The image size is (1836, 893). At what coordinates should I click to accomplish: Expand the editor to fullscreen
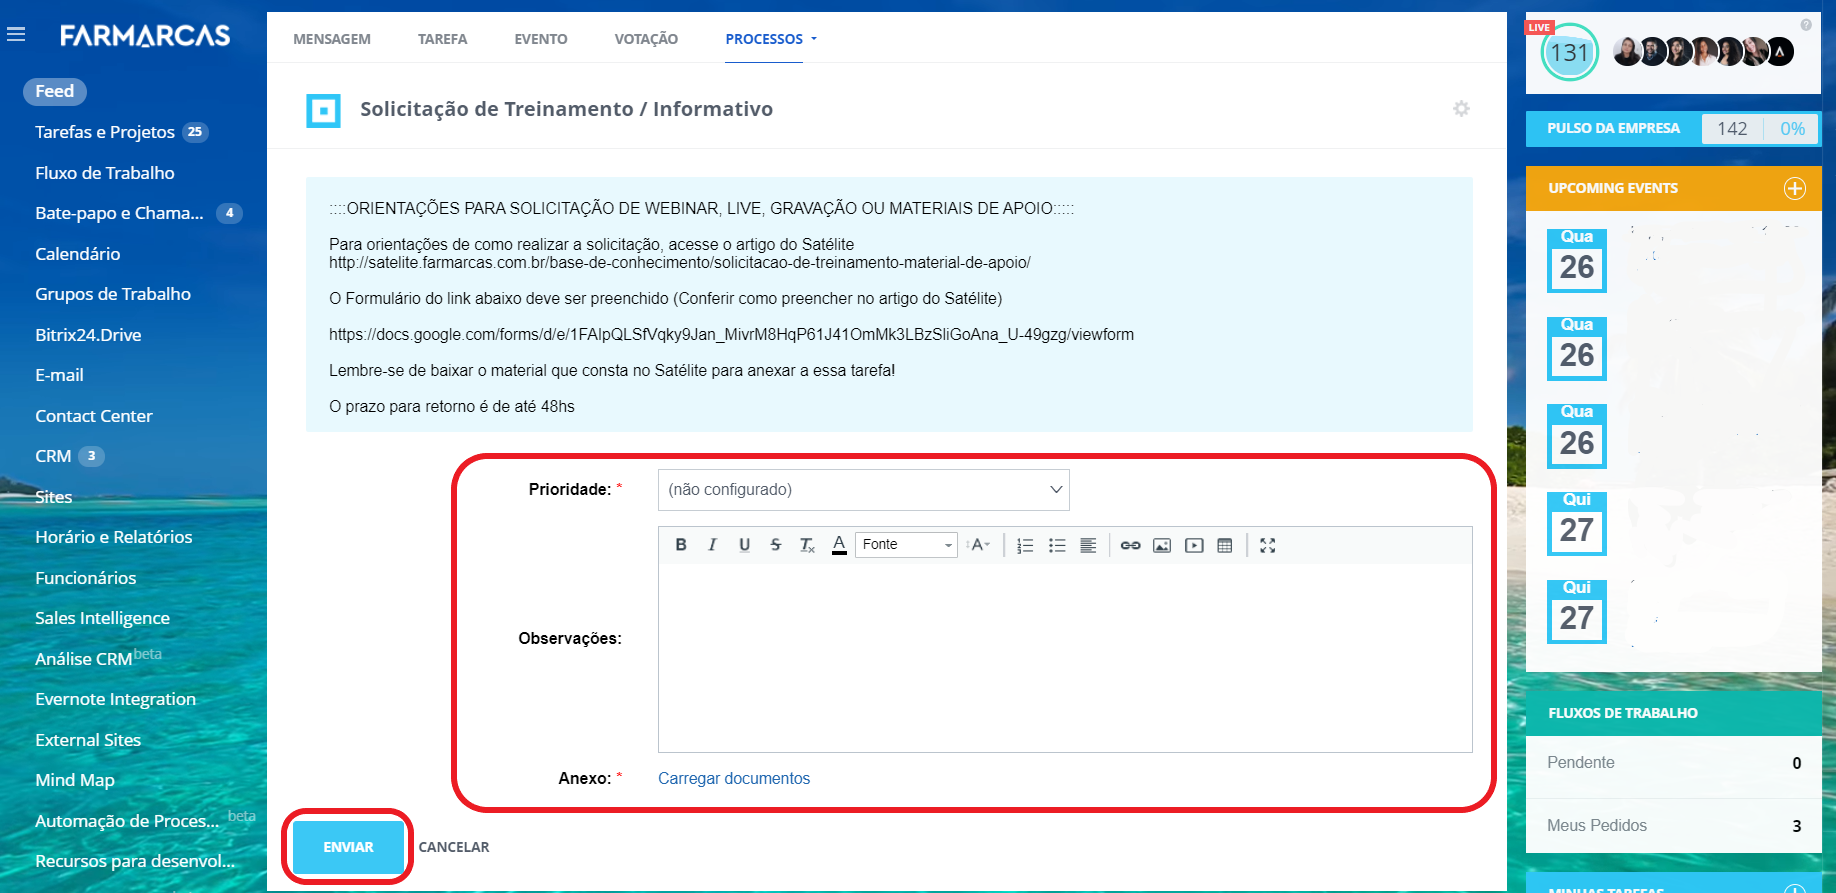pos(1268,545)
